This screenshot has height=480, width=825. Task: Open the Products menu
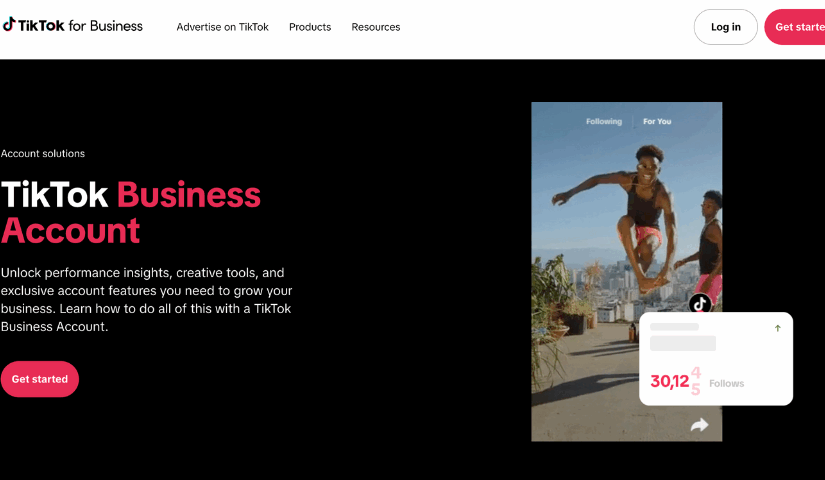pyautogui.click(x=310, y=27)
